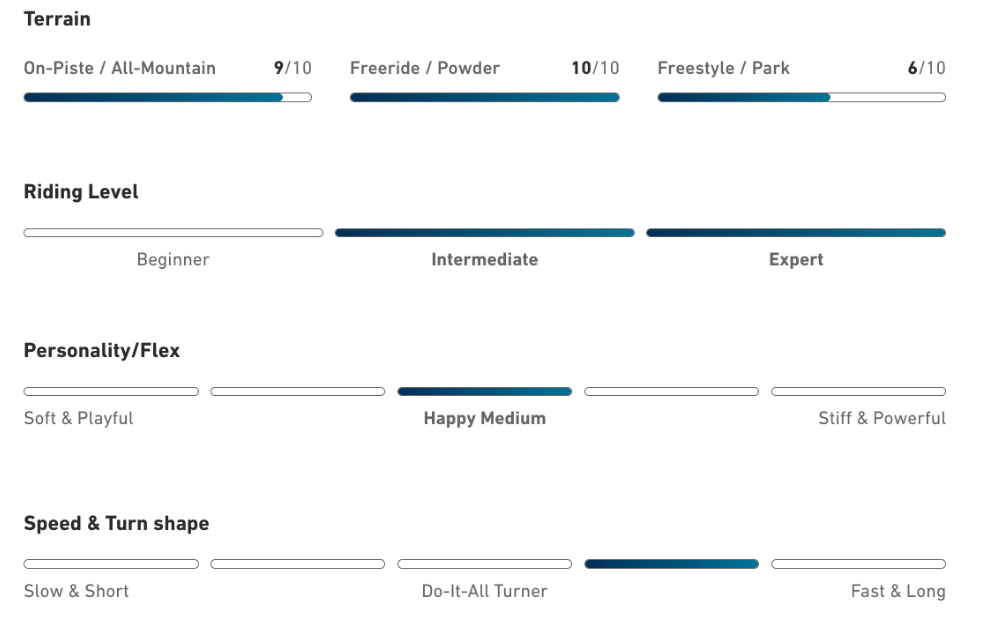The image size is (985, 621).
Task: Click the Freestyle / Park rating bar
Action: pos(801,98)
